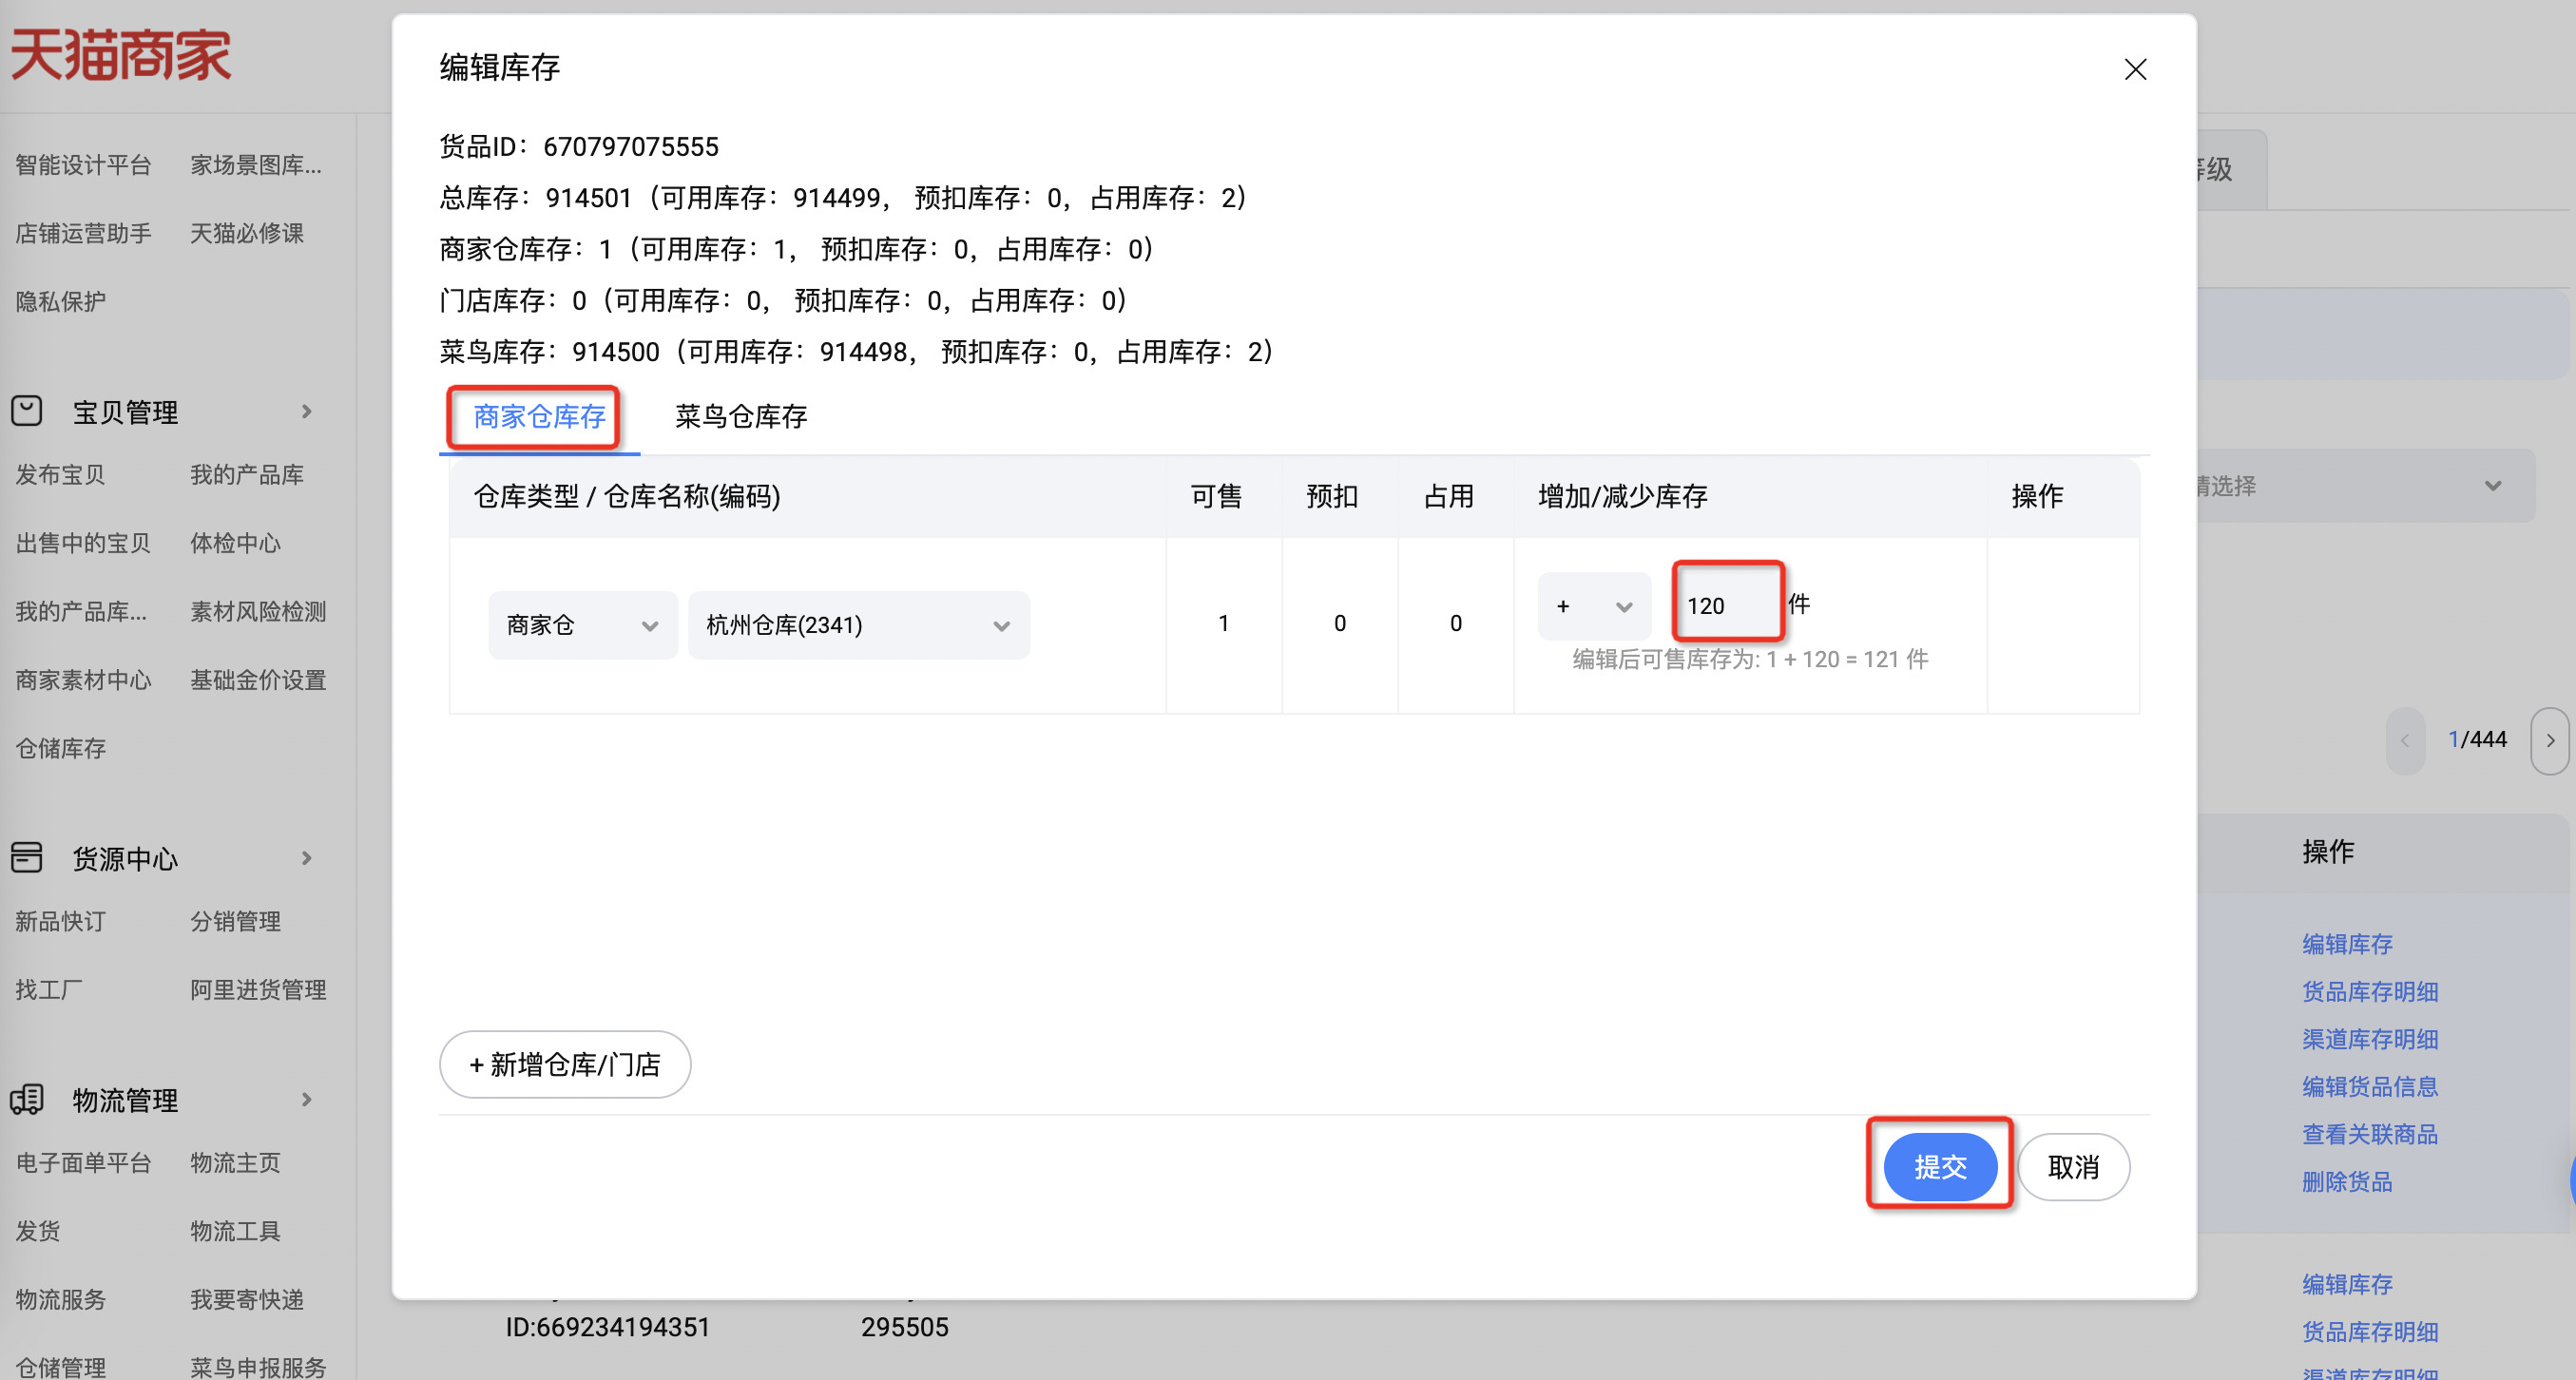Click 编辑货品信息 link in background
2576x1380 pixels.
click(x=2369, y=1086)
